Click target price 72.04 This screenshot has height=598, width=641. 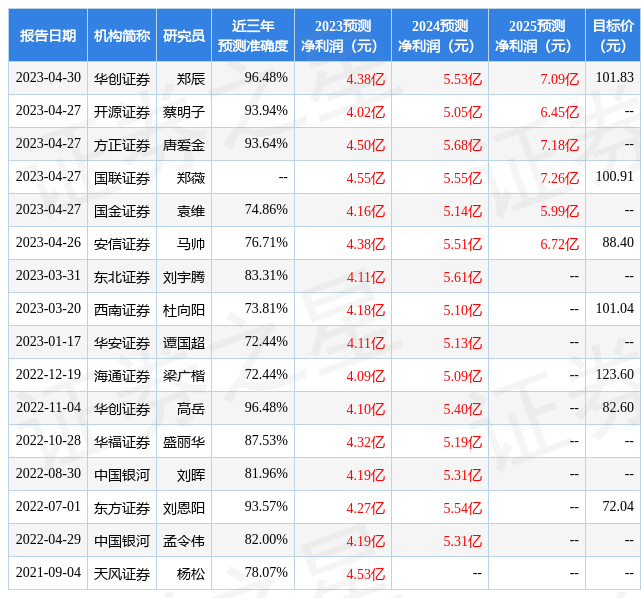pos(618,507)
